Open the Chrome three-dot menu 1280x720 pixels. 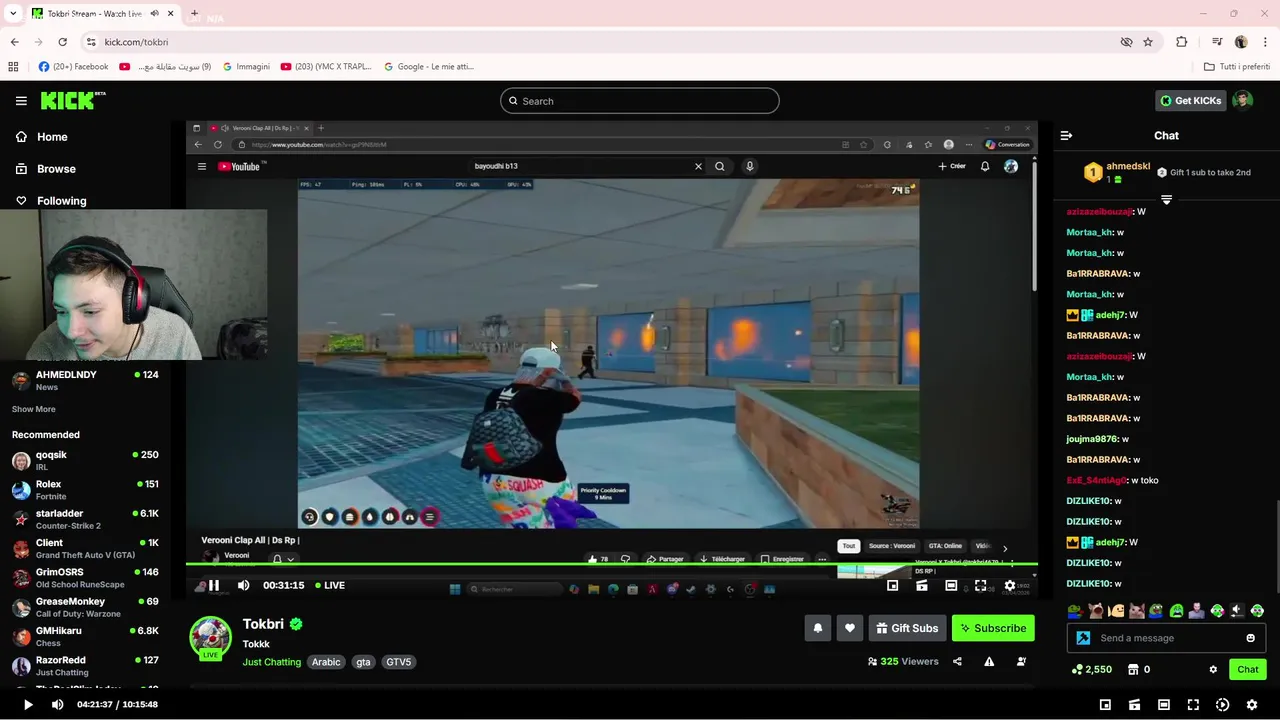tap(1265, 42)
